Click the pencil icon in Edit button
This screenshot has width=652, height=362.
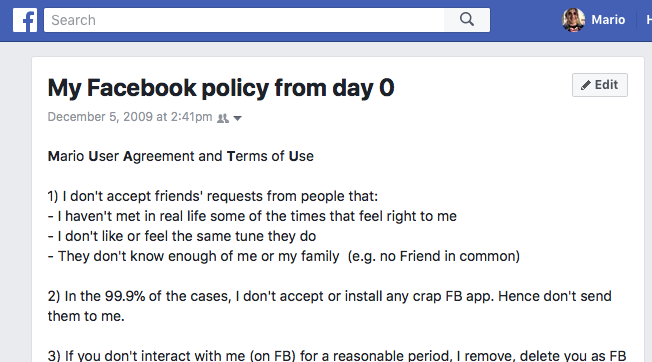[585, 85]
